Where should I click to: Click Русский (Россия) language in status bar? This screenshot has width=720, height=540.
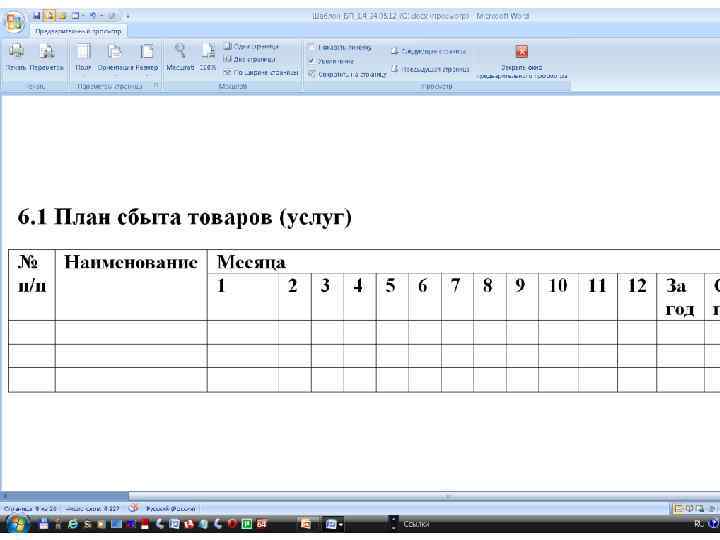(170, 508)
